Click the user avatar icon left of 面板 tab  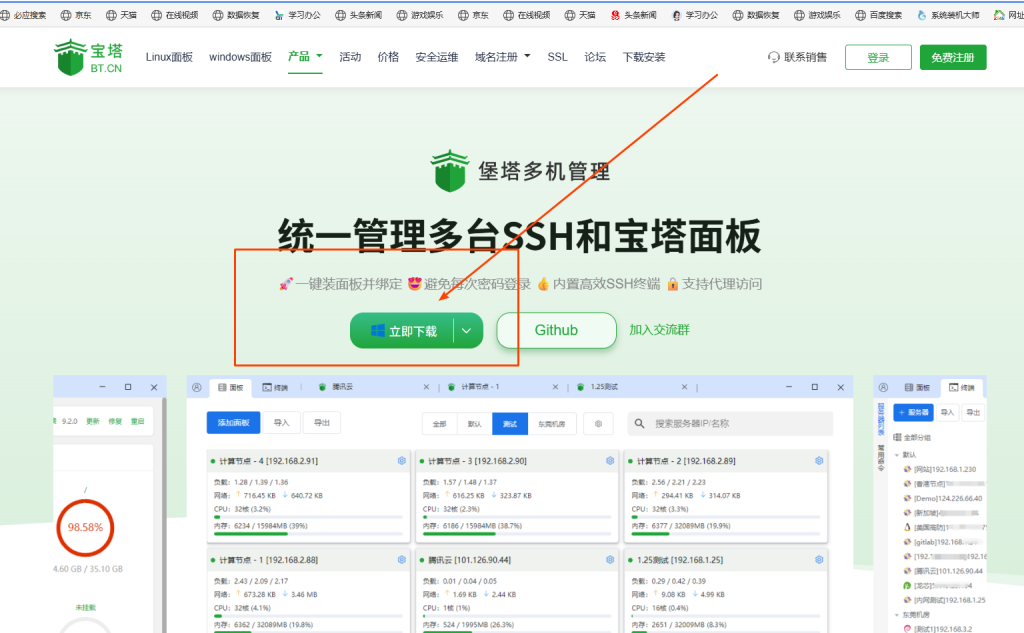(x=197, y=387)
